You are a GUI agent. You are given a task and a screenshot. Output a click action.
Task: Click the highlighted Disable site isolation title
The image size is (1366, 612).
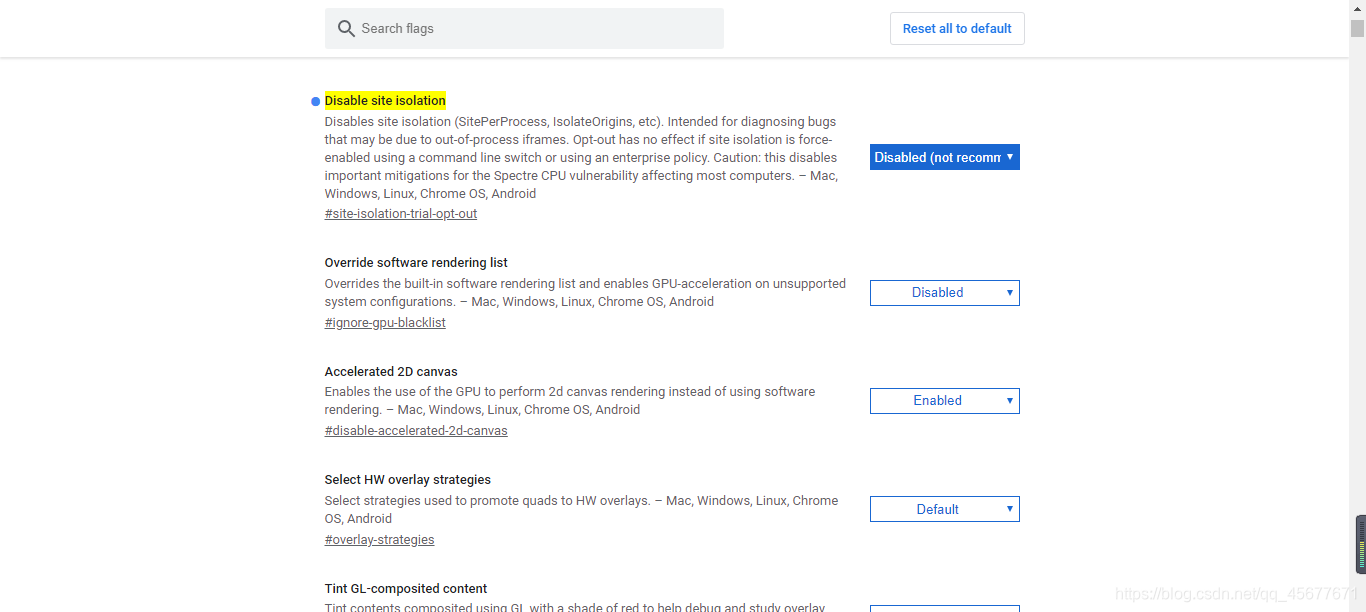385,101
